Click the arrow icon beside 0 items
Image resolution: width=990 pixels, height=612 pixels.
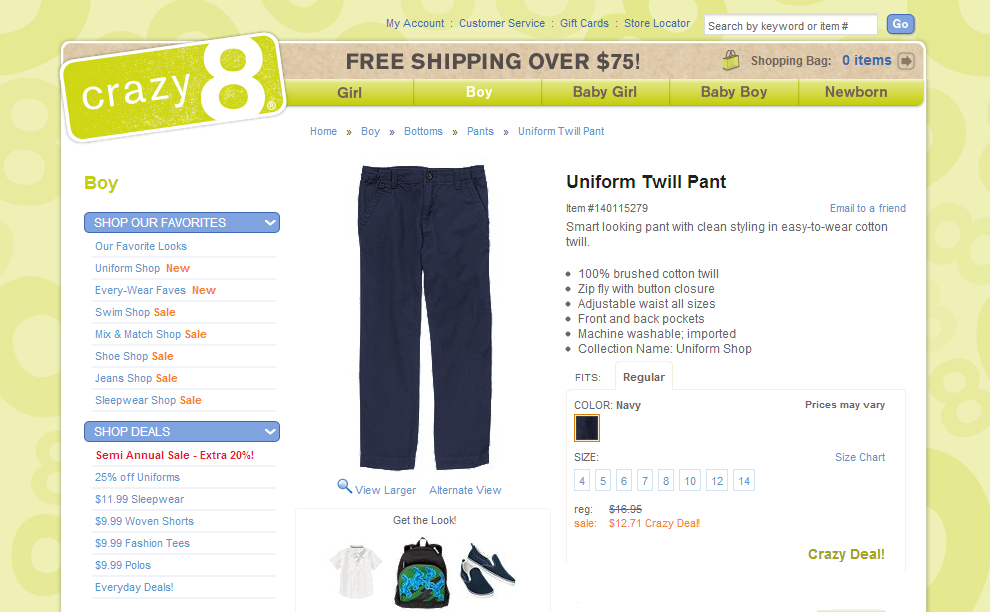point(906,61)
